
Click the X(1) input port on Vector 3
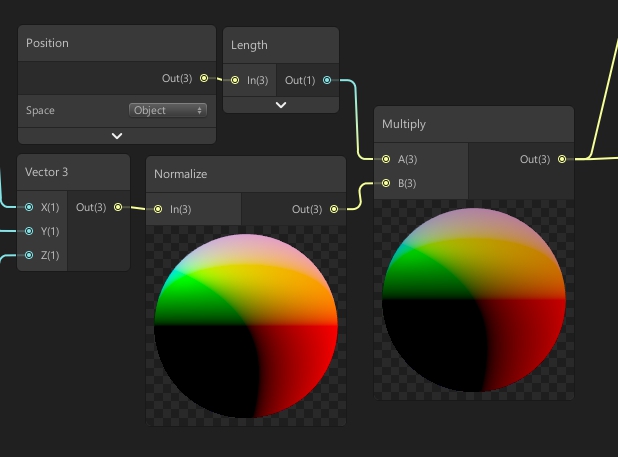[29, 207]
